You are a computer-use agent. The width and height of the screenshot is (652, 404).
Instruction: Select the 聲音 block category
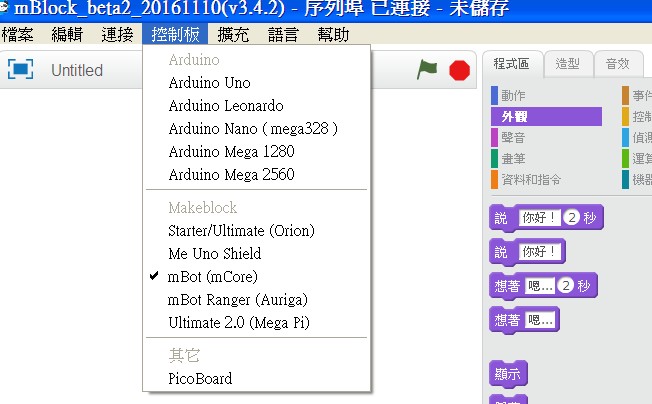point(546,137)
